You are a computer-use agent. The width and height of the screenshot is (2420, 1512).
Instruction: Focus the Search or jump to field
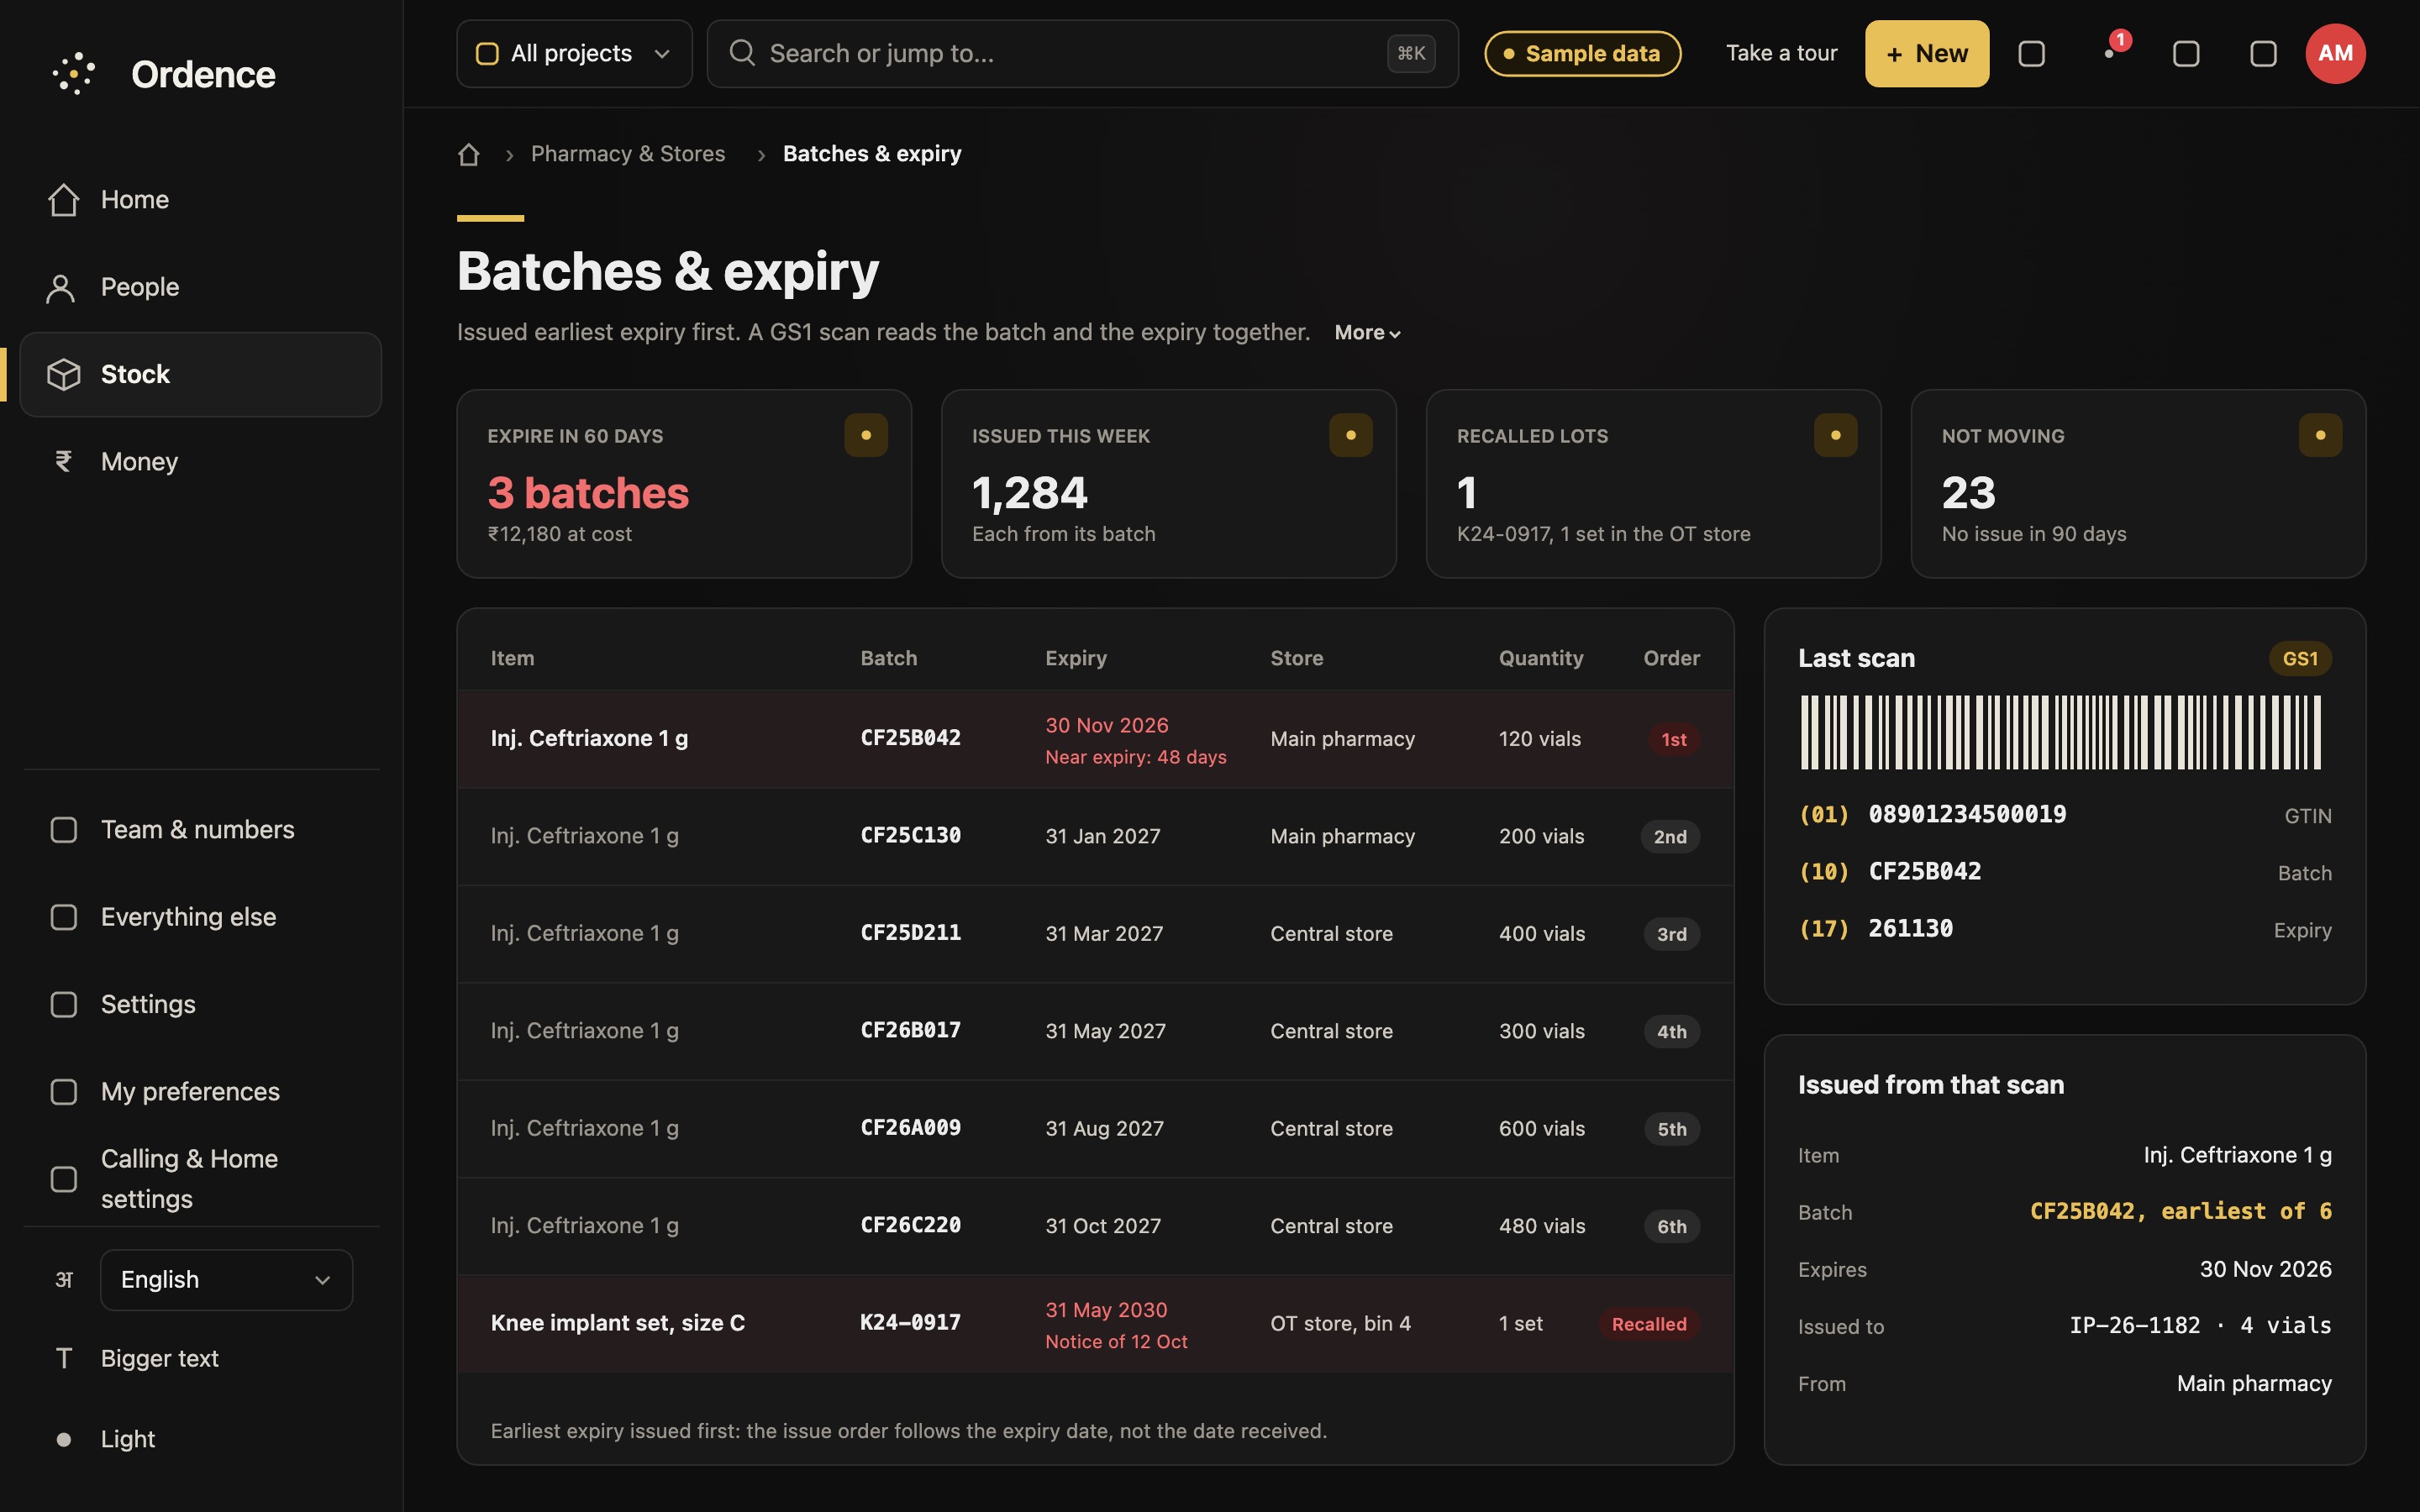(x=1082, y=53)
